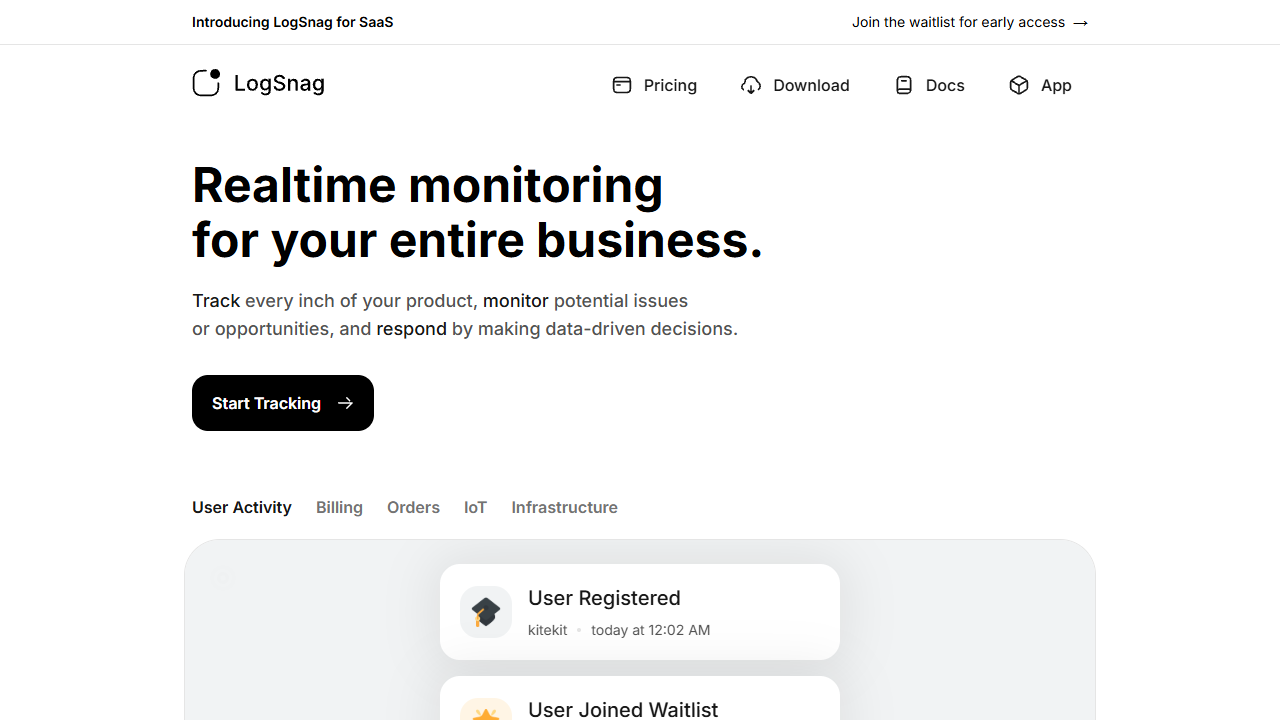Click the cloud download icon beside Download
1280x720 pixels.
pyautogui.click(x=751, y=85)
